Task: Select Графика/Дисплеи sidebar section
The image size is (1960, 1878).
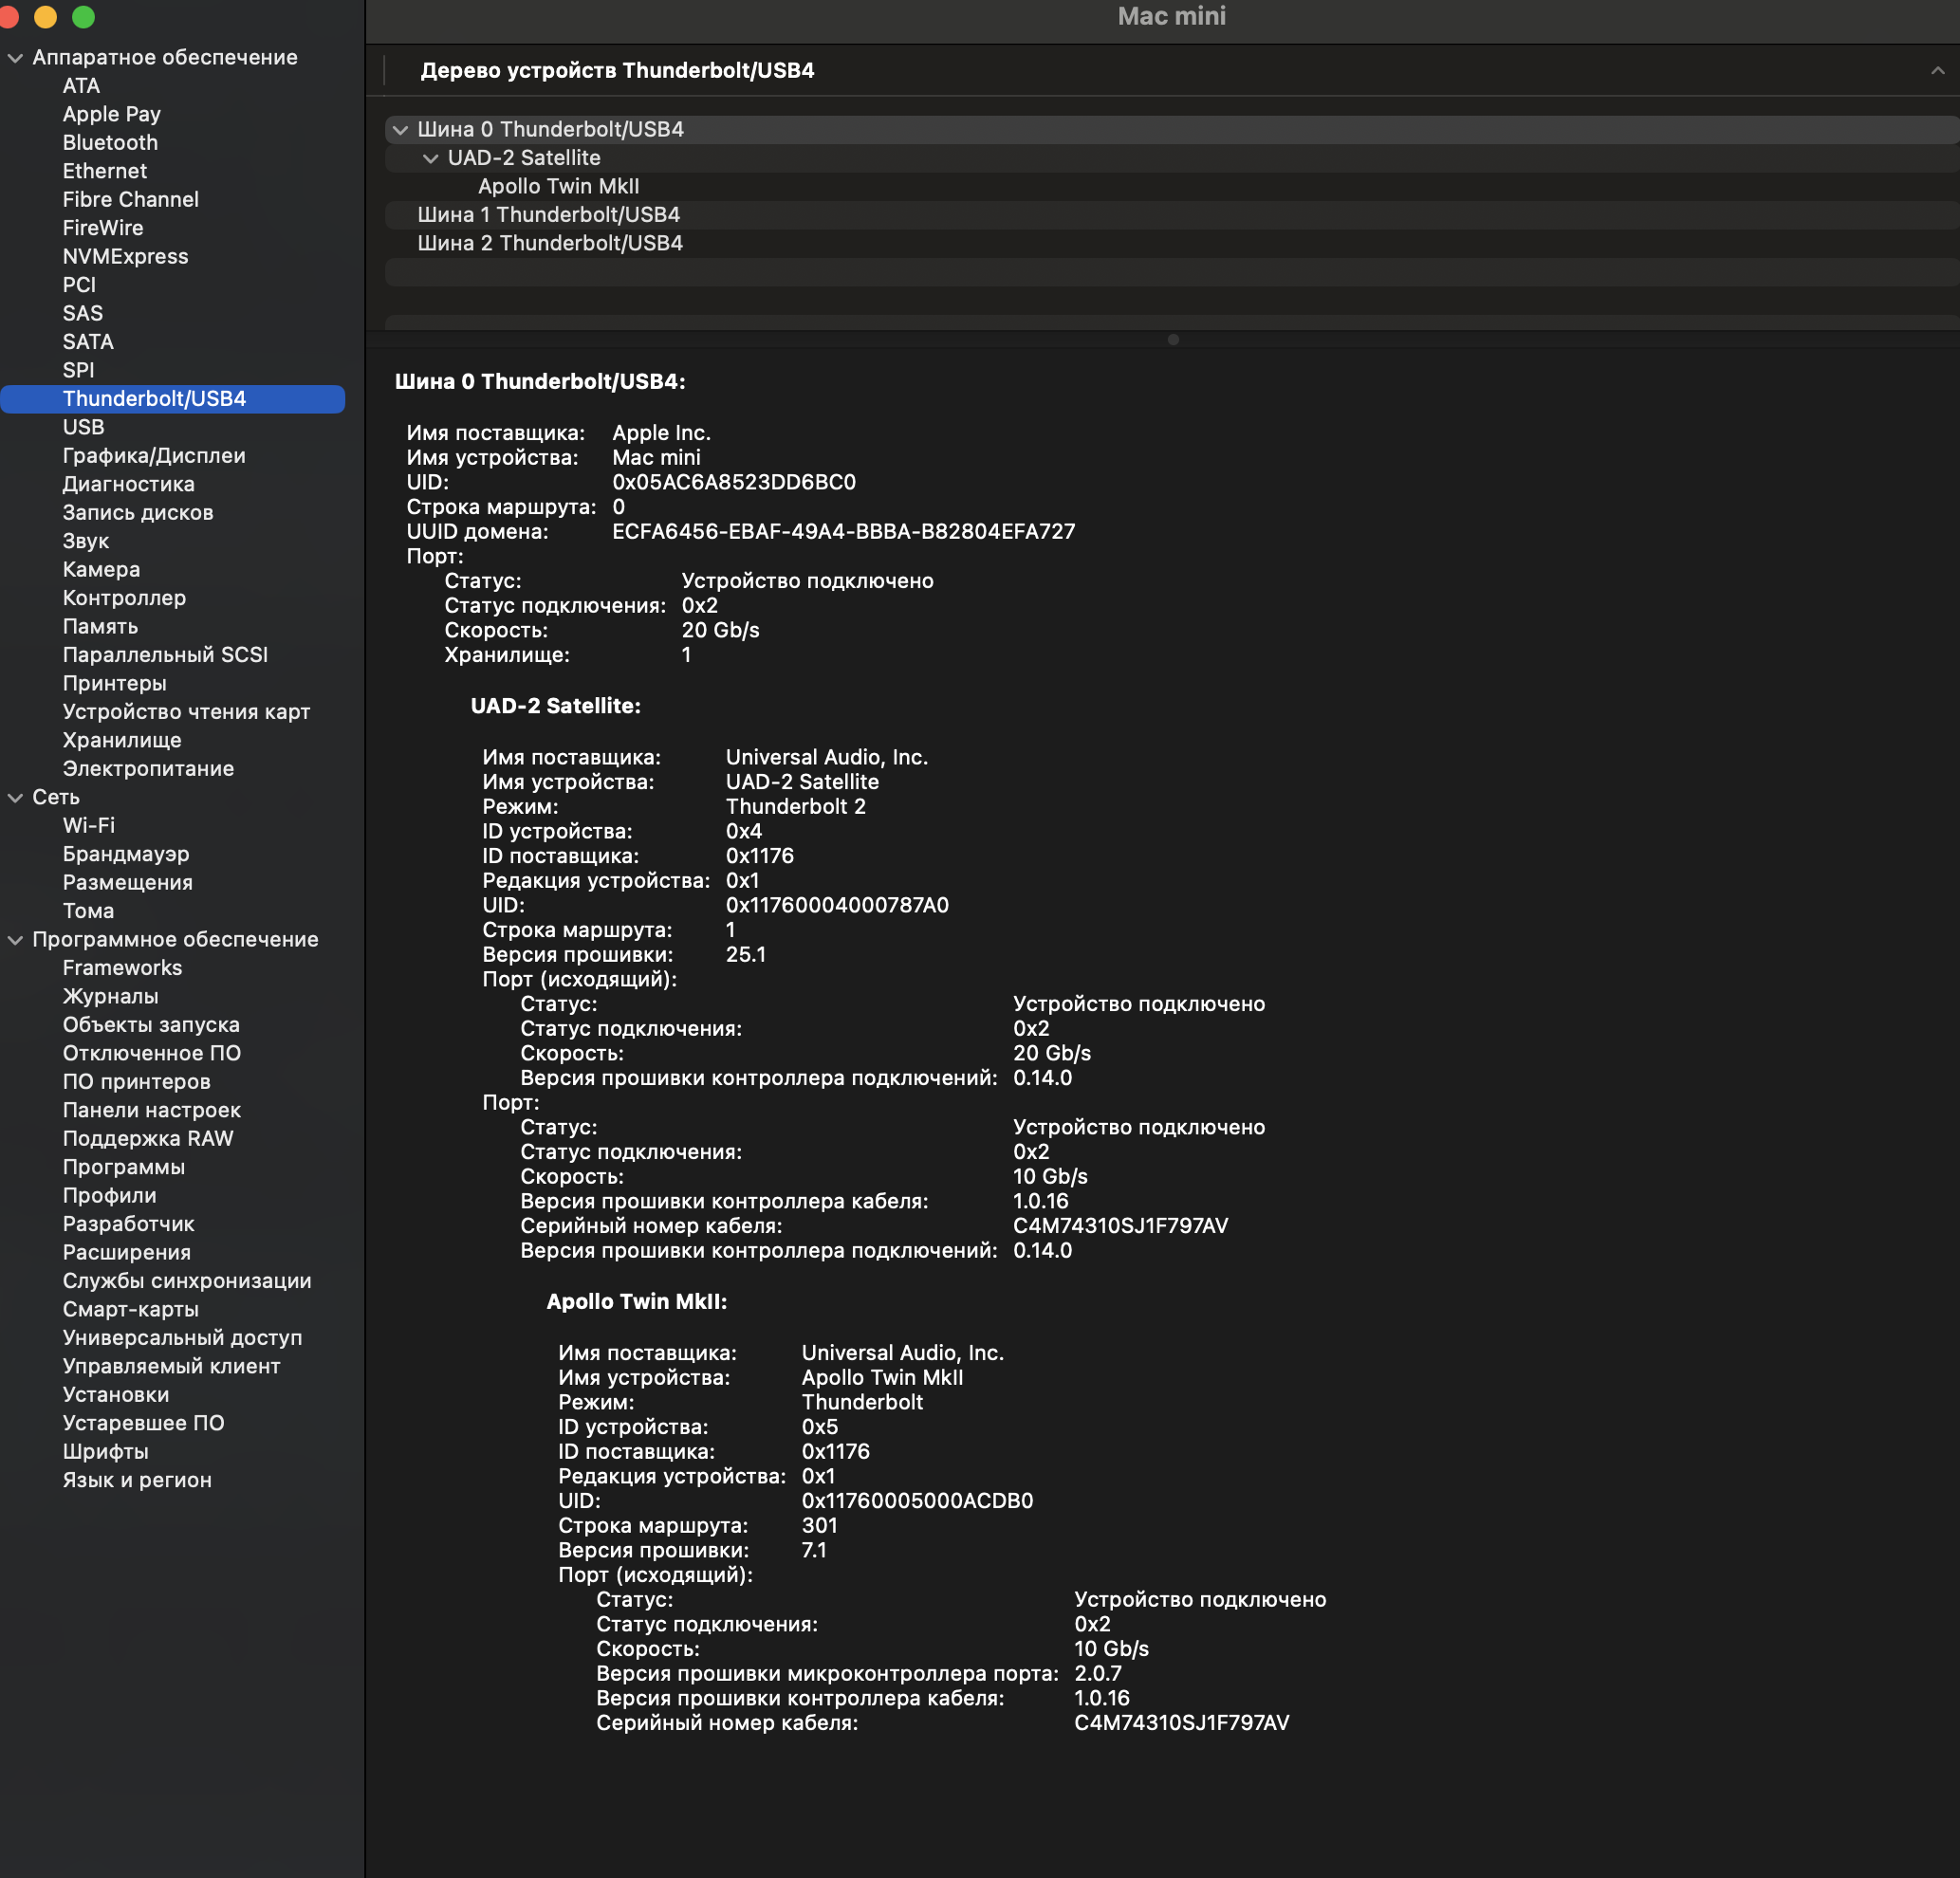Action: 156,455
